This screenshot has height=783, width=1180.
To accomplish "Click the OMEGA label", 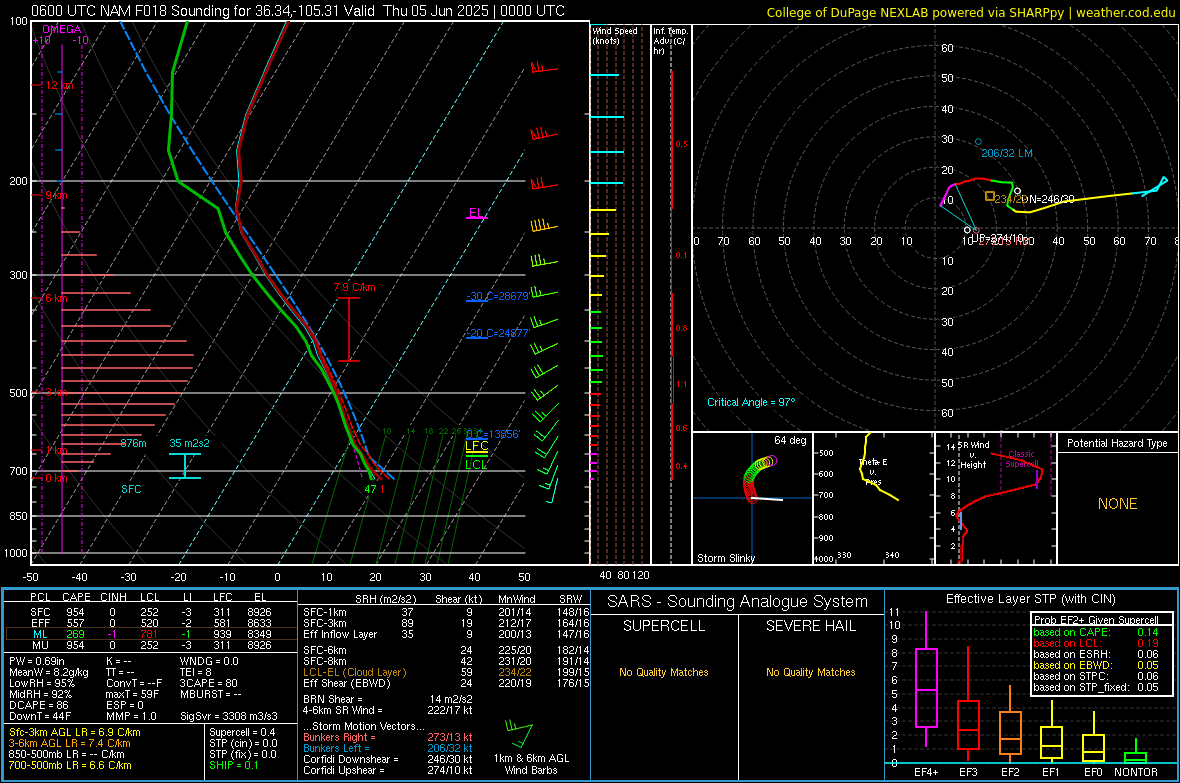I will coord(62,29).
